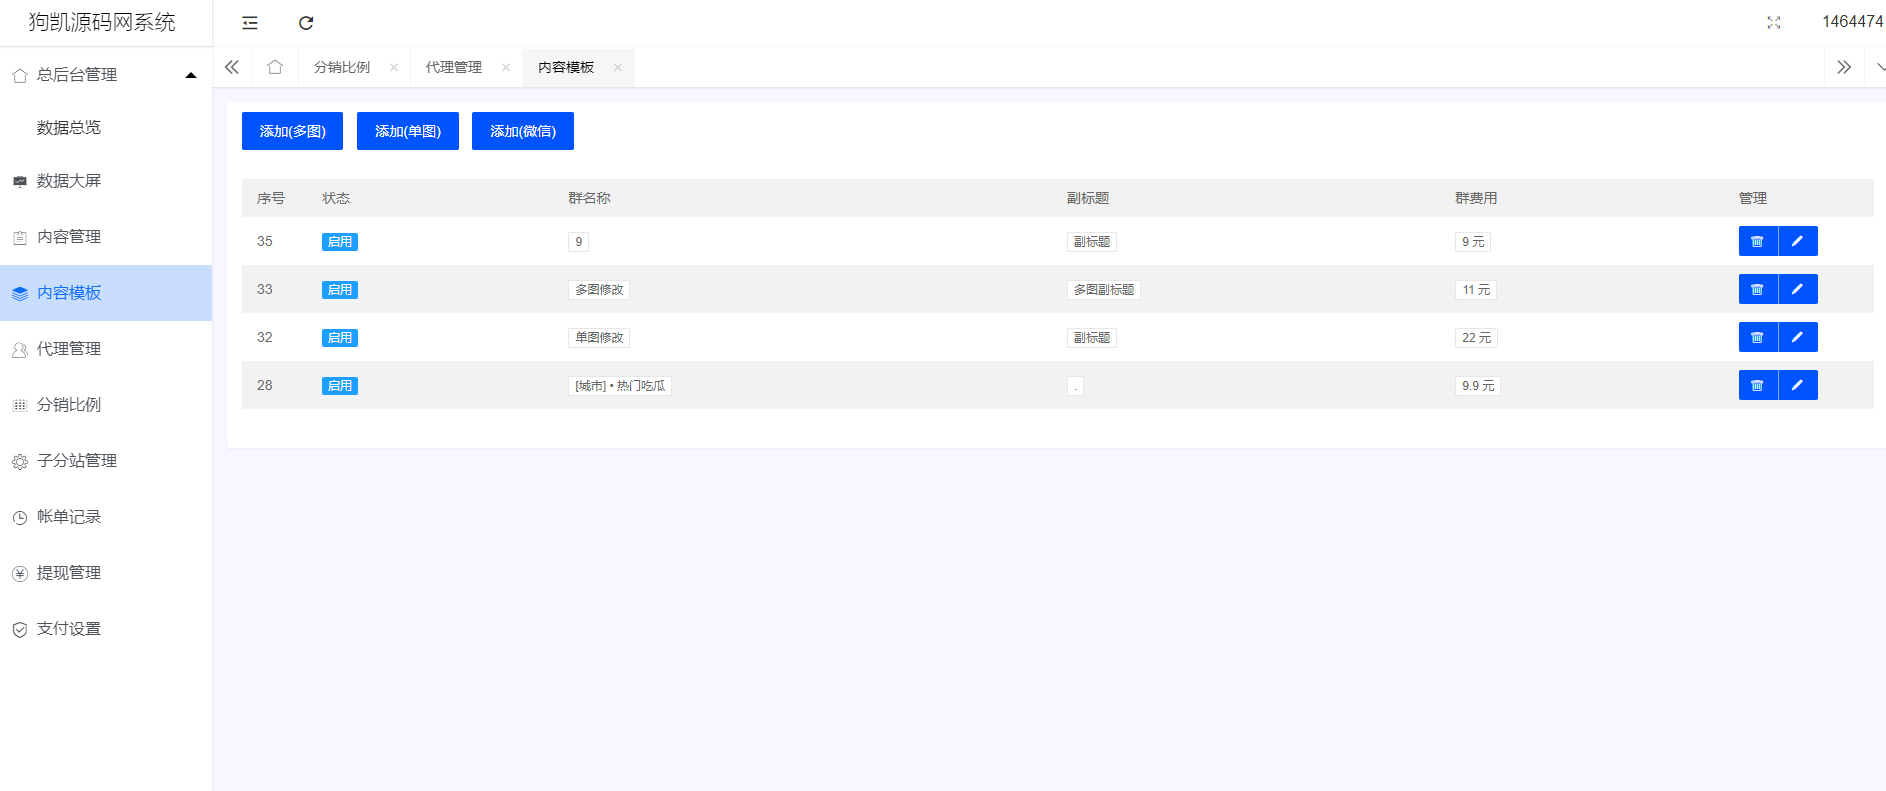This screenshot has width=1886, height=791.
Task: Click the fullscreen icon at top right
Action: click(x=1773, y=23)
